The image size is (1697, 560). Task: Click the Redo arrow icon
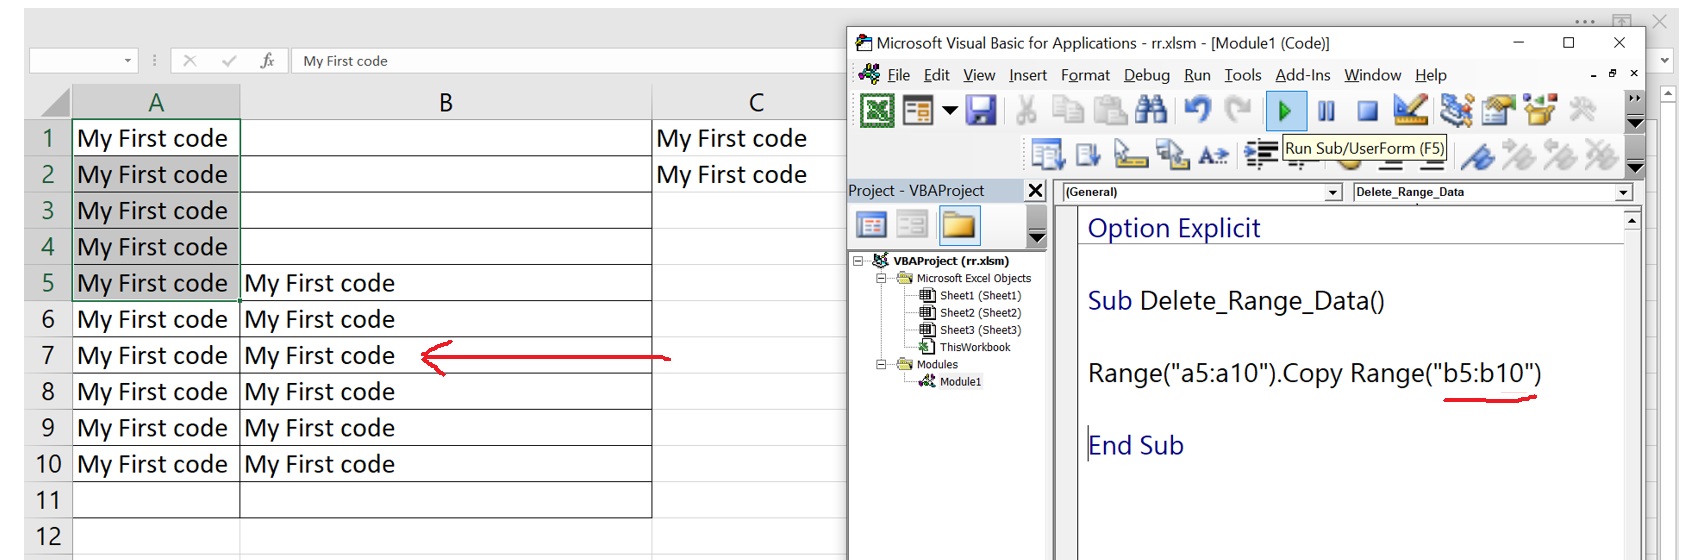click(1238, 110)
